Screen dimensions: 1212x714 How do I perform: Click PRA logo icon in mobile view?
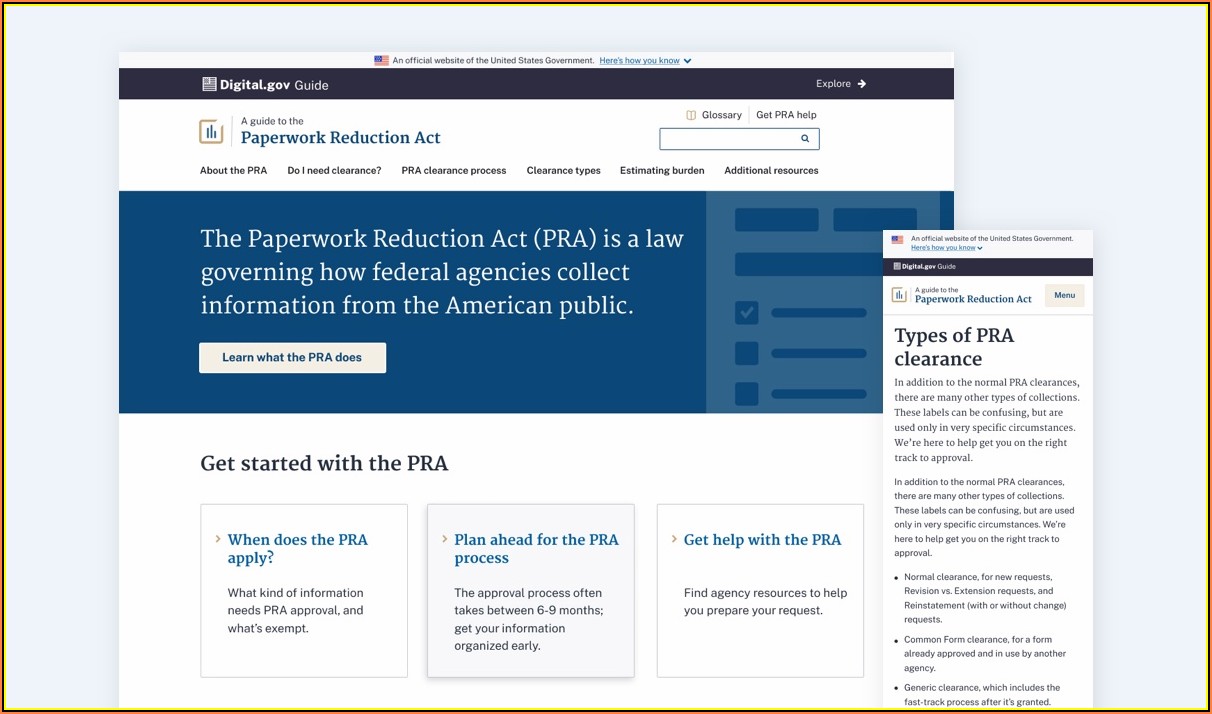pos(899,295)
